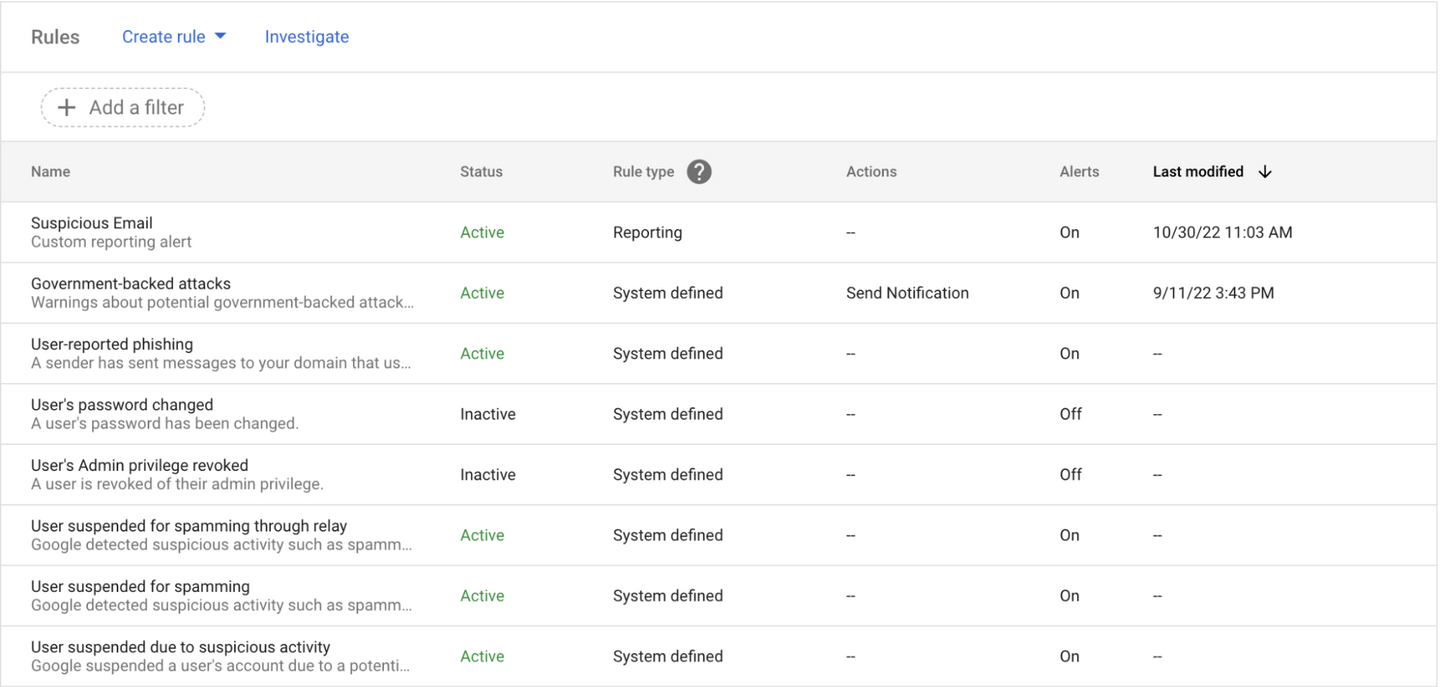Open User suspended due to suspicious activity

click(180, 647)
